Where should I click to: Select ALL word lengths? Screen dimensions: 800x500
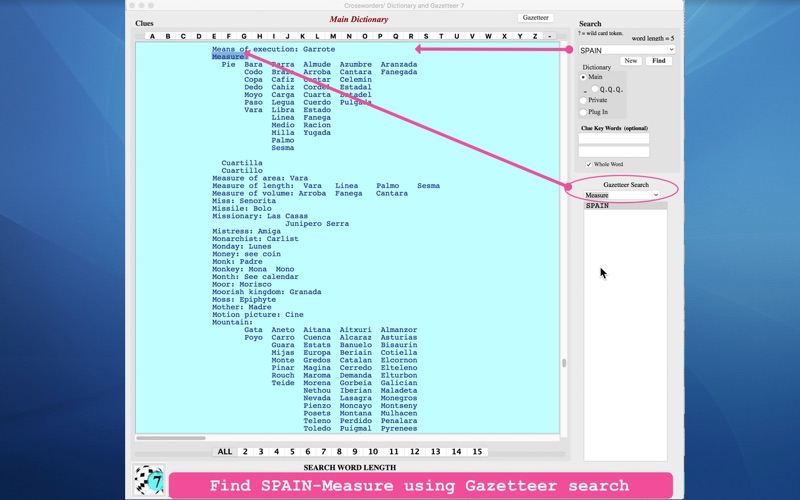point(224,452)
